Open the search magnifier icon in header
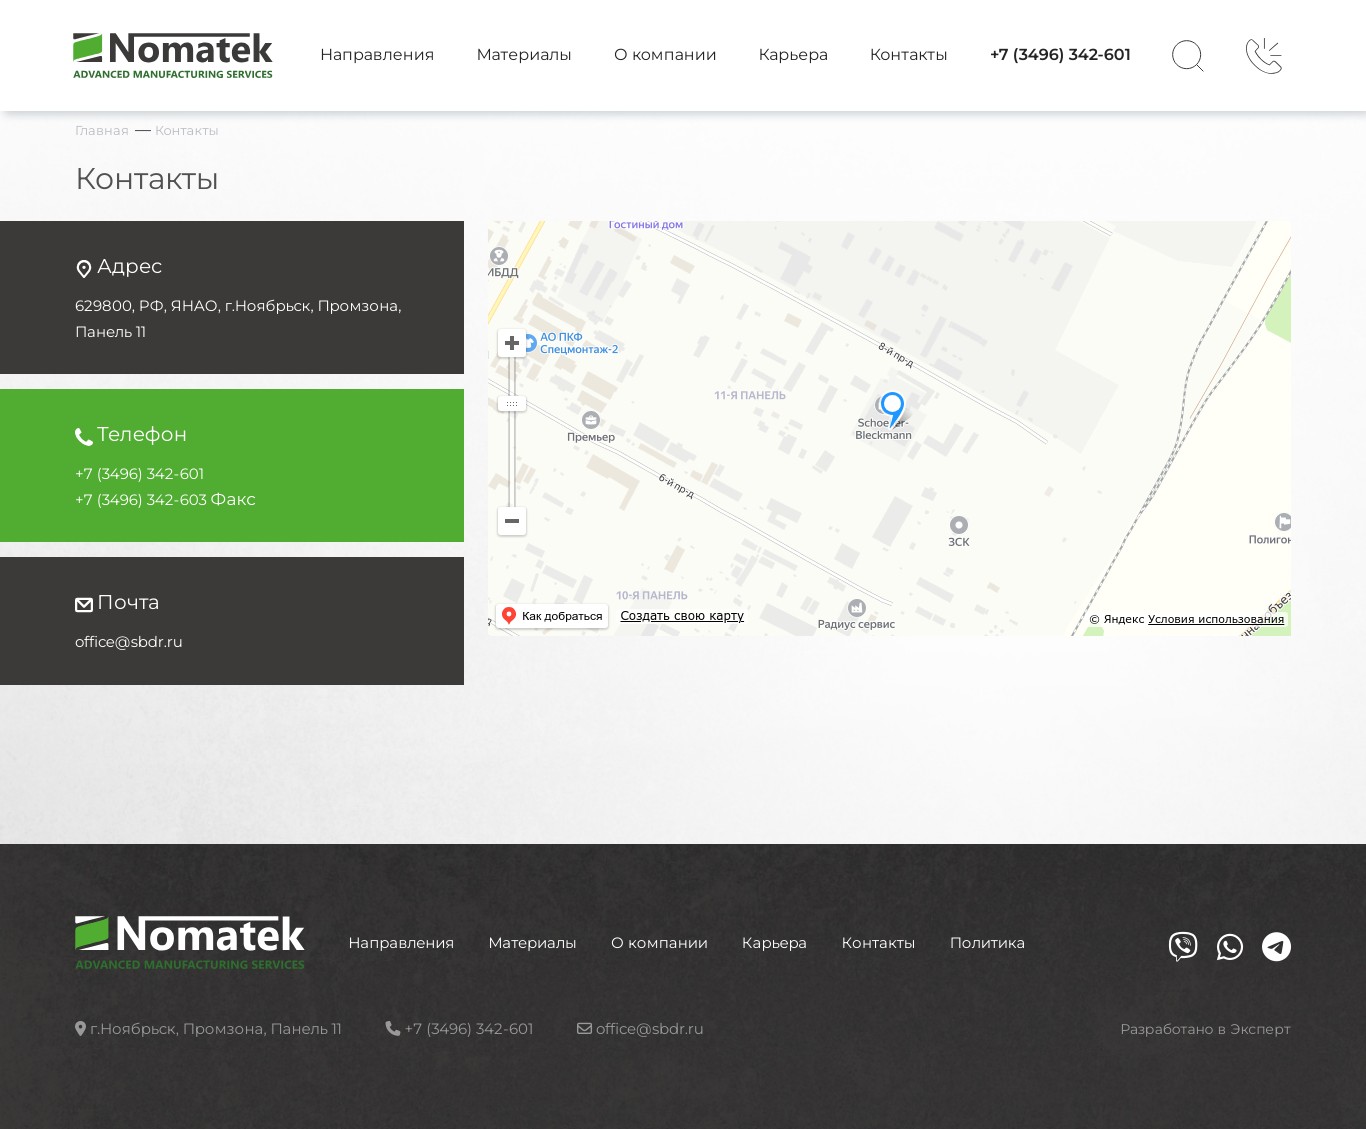 tap(1187, 56)
